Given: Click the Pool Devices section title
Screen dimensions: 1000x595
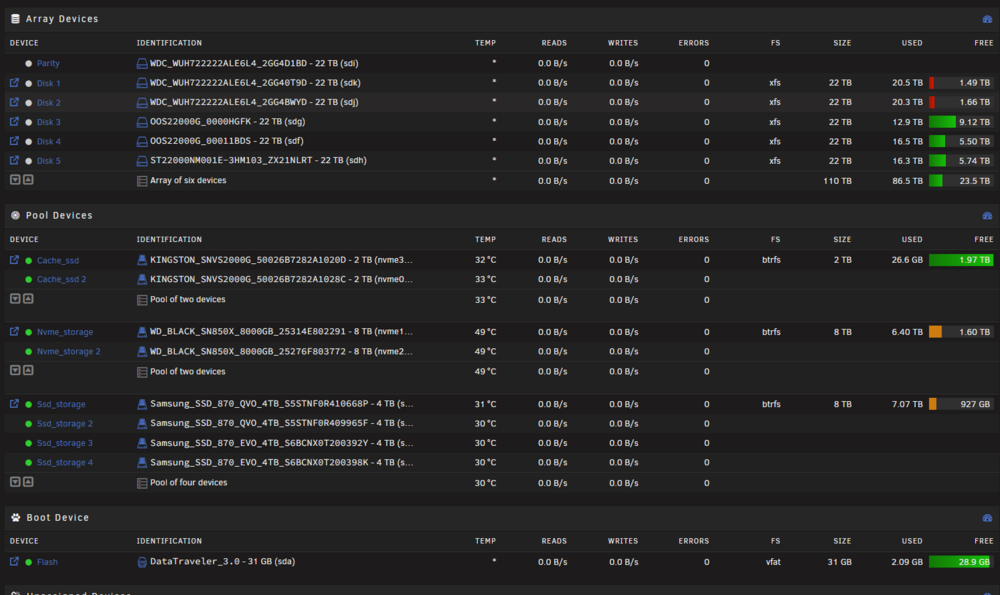Looking at the screenshot, I should point(59,216).
